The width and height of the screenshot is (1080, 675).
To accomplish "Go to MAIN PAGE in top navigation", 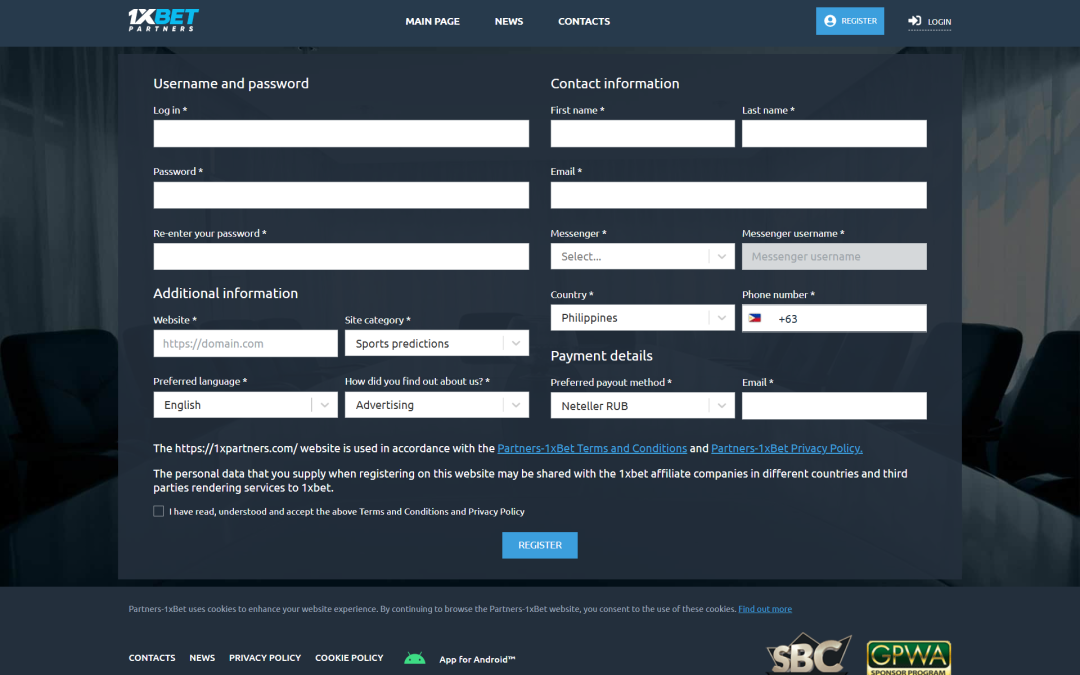I will coord(433,21).
